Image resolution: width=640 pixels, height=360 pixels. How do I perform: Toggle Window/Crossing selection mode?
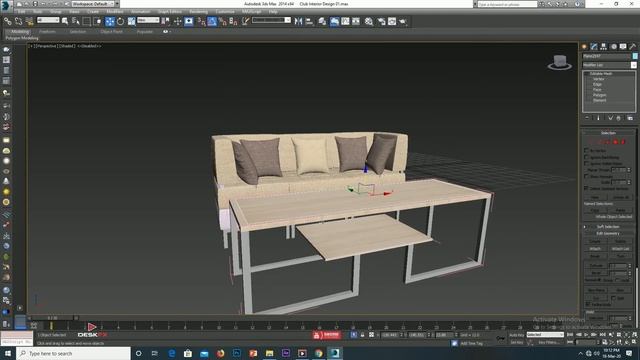[x=98, y=21]
